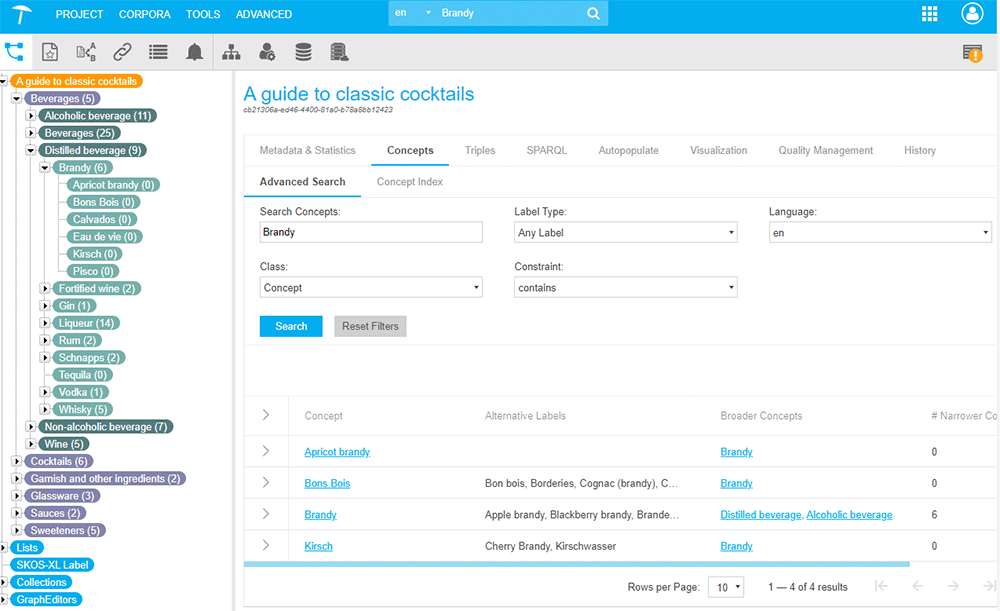The image size is (1000, 611).
Task: Open the user settings gear icon
Action: (267, 52)
